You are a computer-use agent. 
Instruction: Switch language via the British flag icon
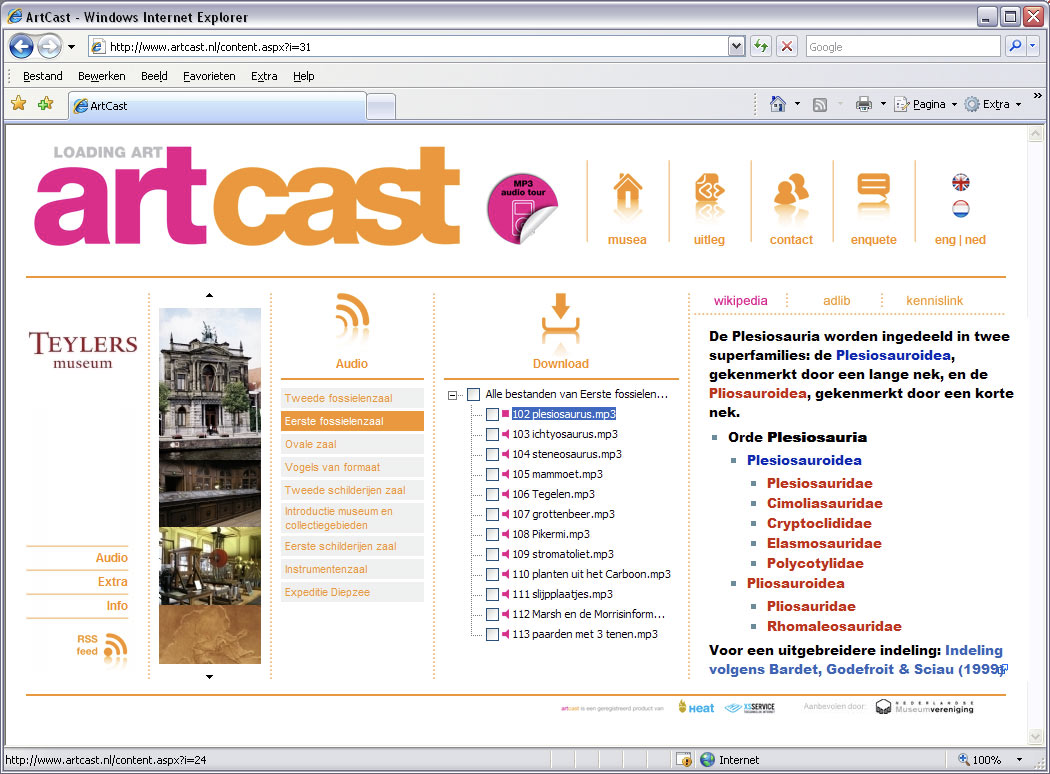[960, 182]
